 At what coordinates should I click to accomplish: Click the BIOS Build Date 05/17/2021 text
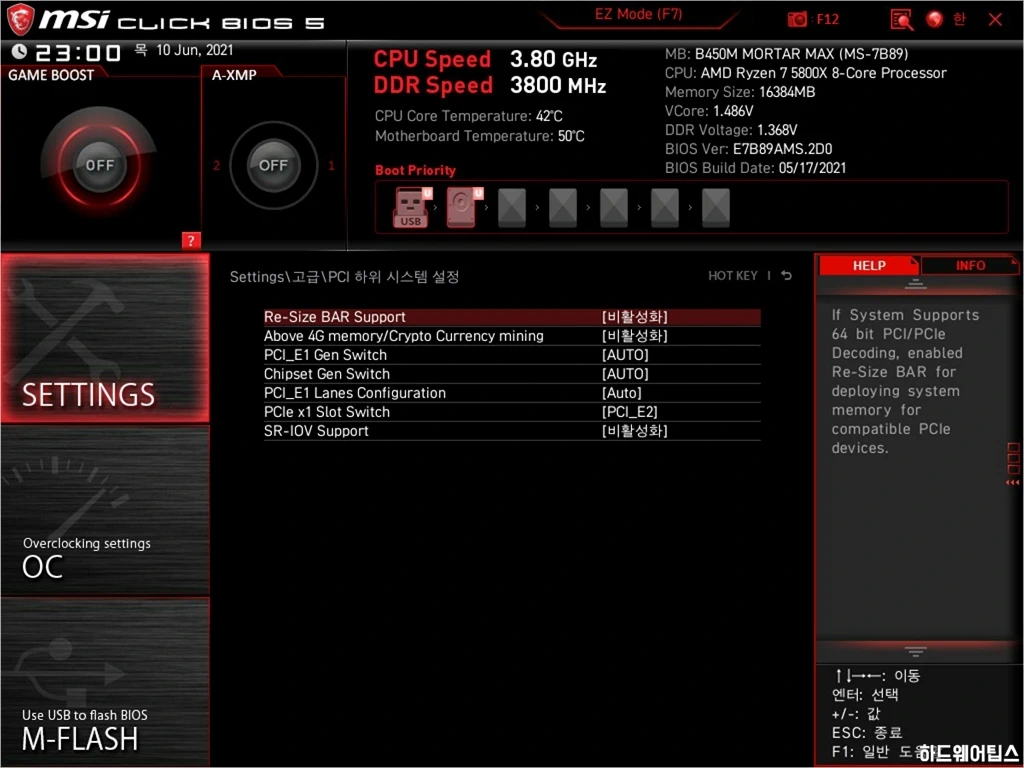point(755,167)
